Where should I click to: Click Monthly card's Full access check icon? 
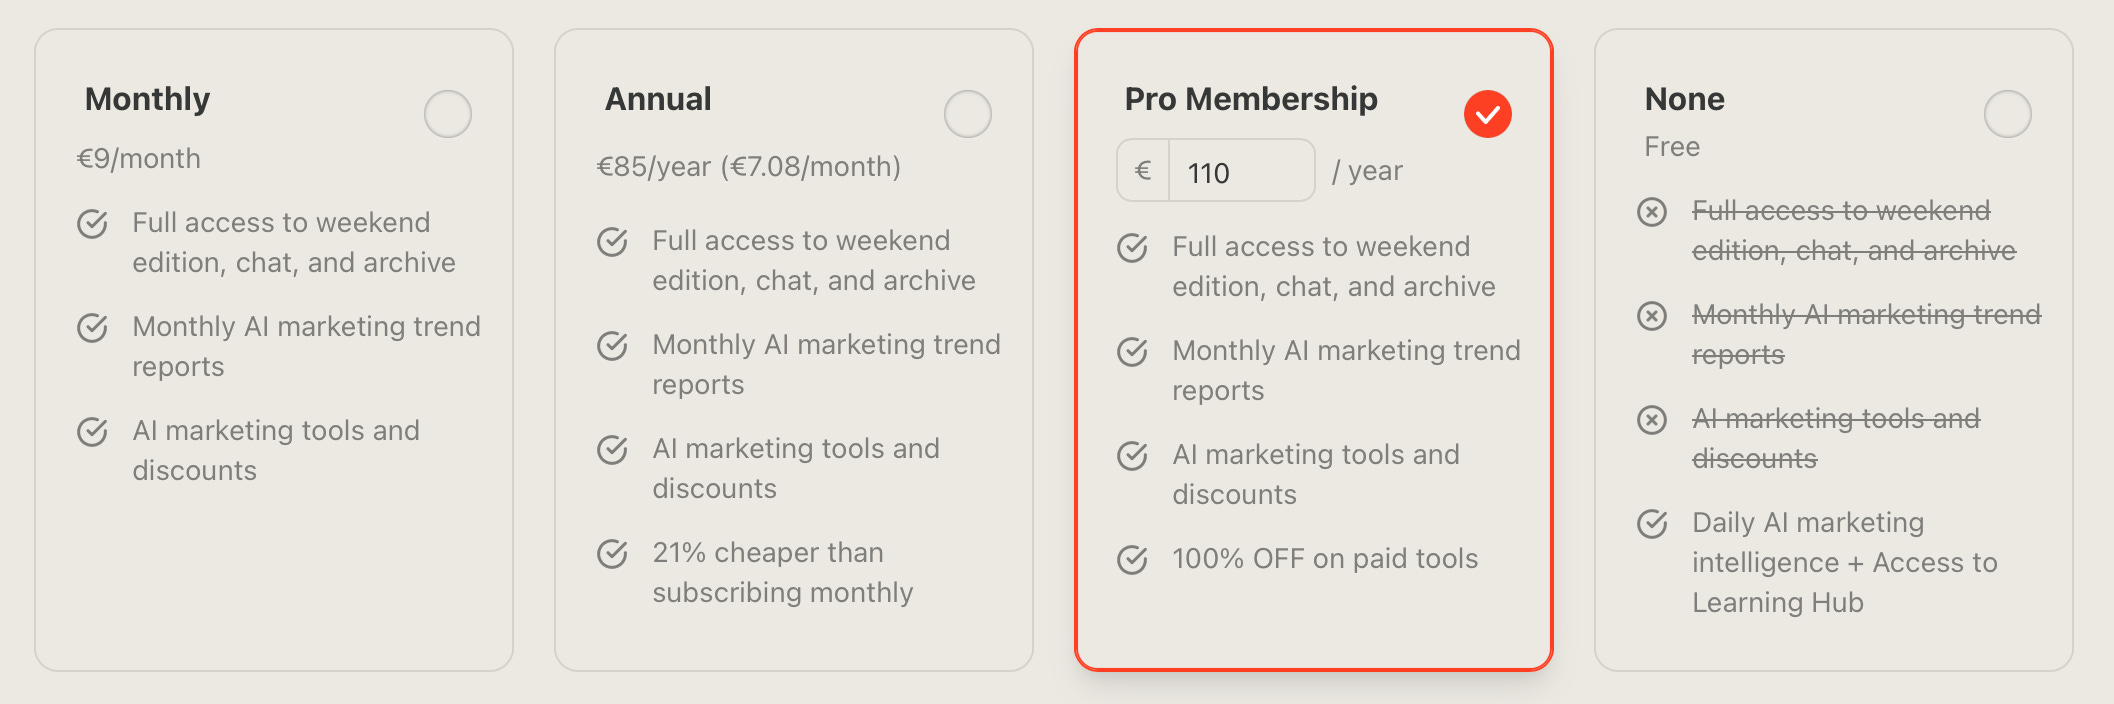[92, 224]
